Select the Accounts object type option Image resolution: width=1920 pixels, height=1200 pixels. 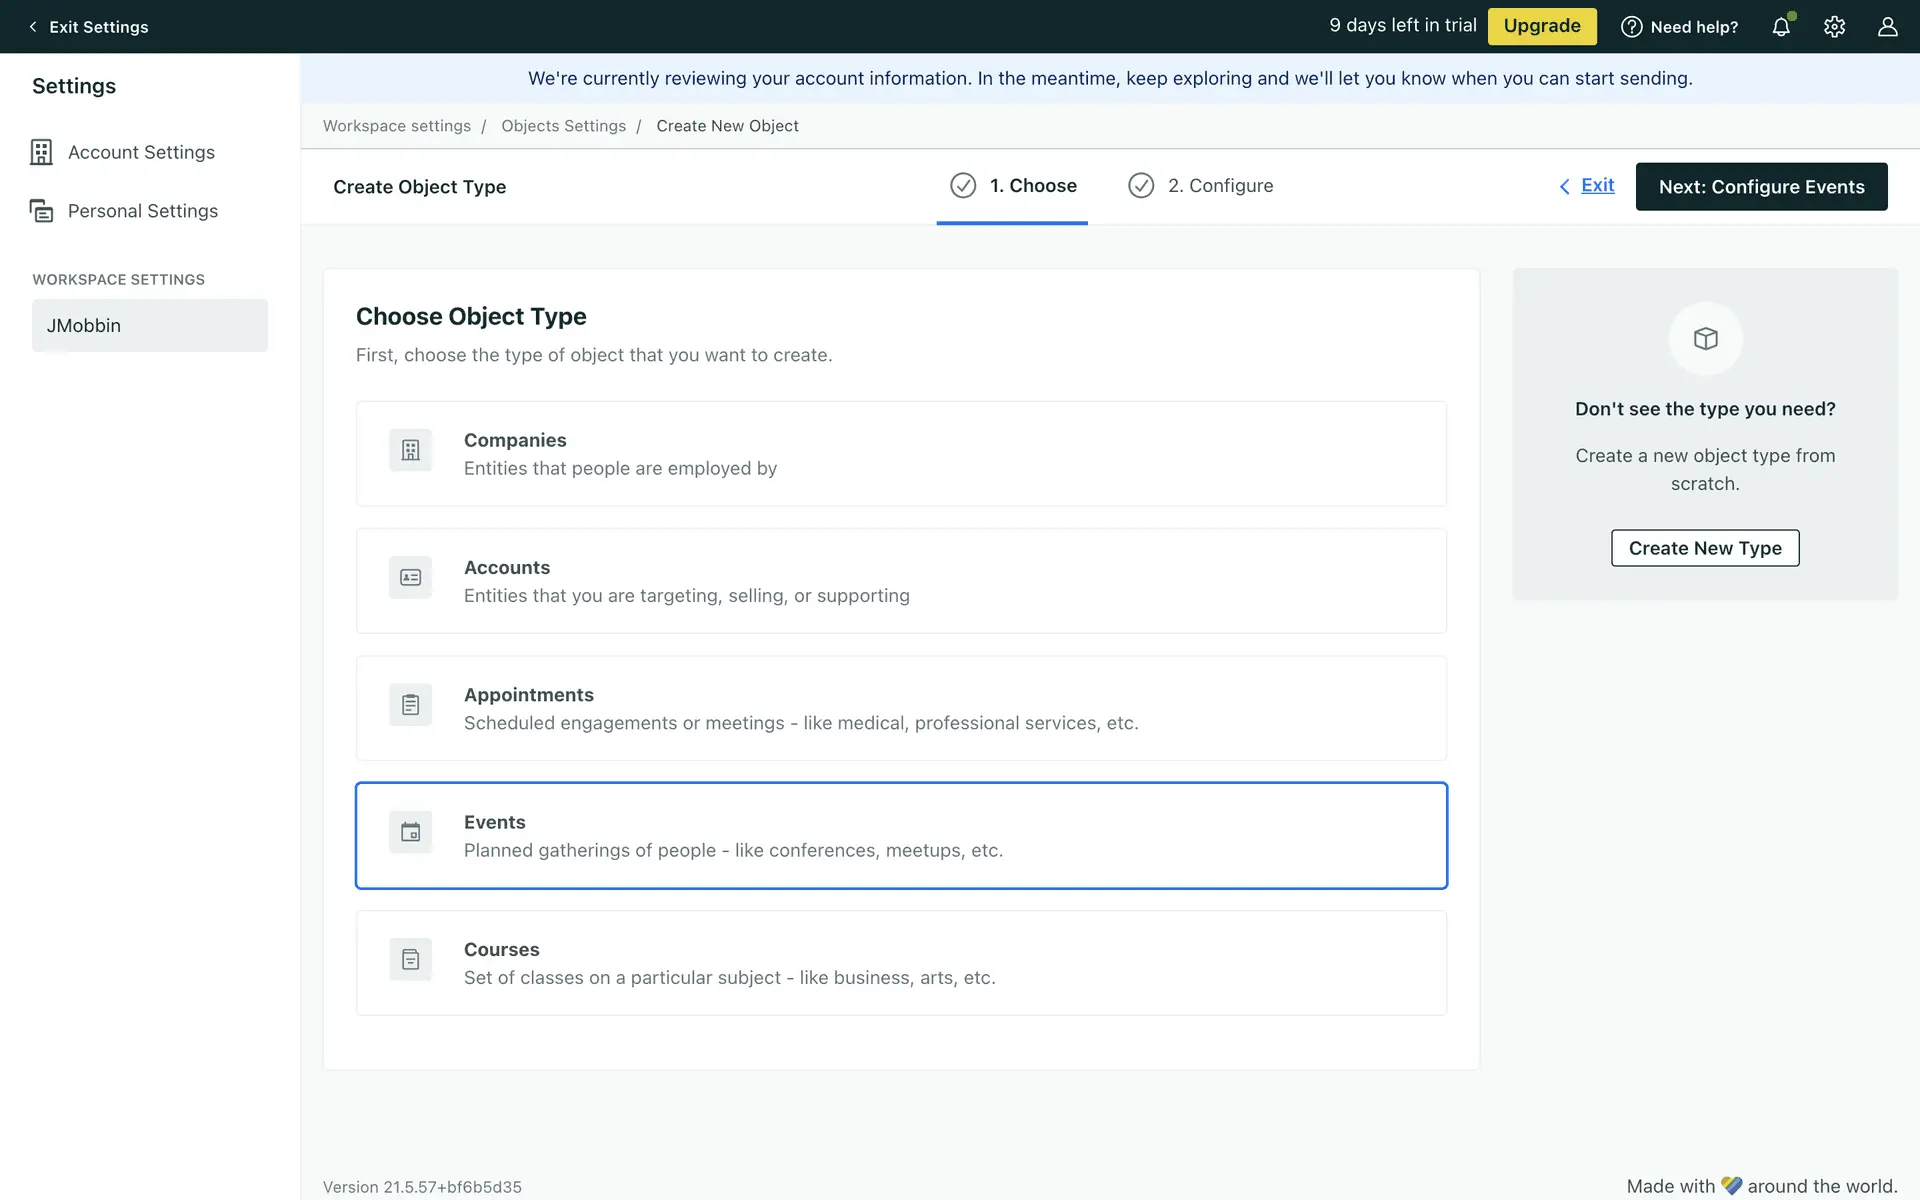click(900, 581)
